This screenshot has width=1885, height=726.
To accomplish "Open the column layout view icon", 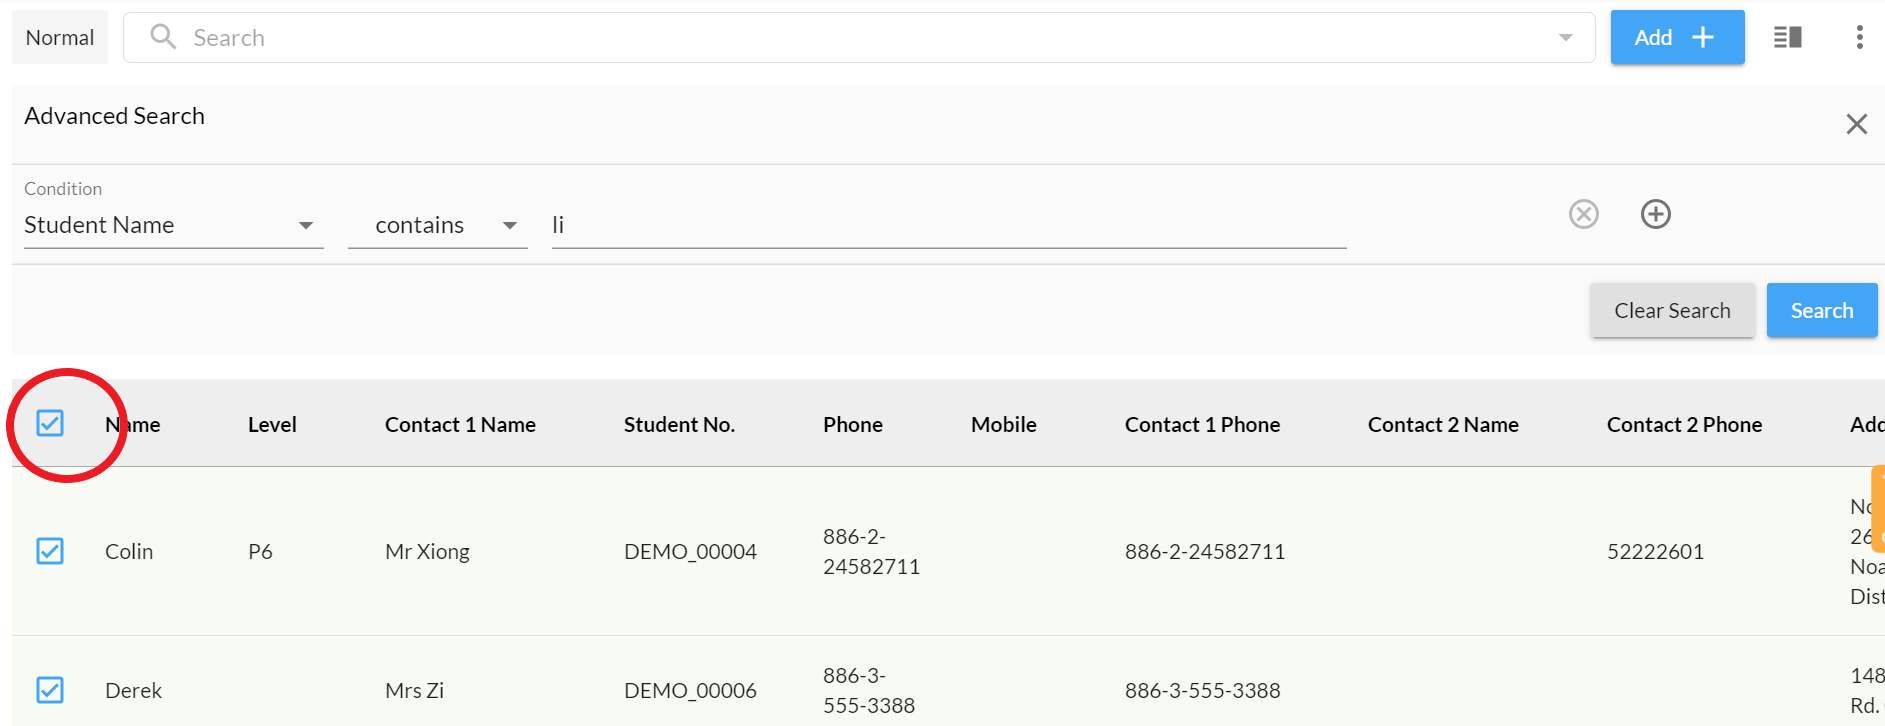I will coord(1787,38).
